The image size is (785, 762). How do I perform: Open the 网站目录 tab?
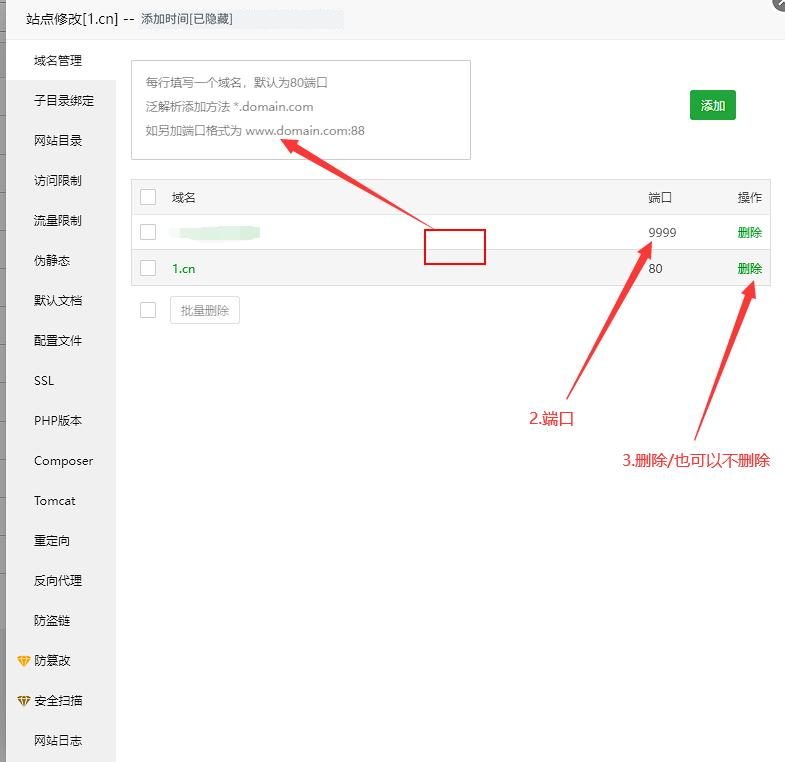click(61, 141)
